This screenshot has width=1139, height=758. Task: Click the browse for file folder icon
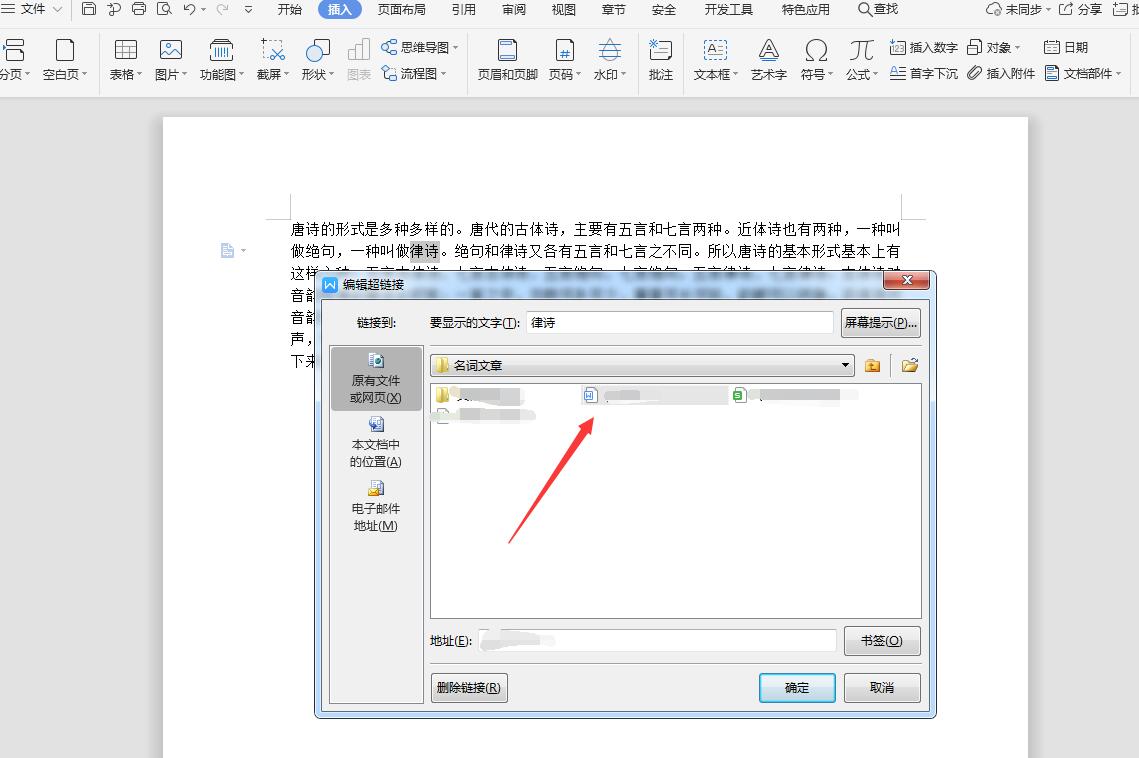(x=909, y=366)
